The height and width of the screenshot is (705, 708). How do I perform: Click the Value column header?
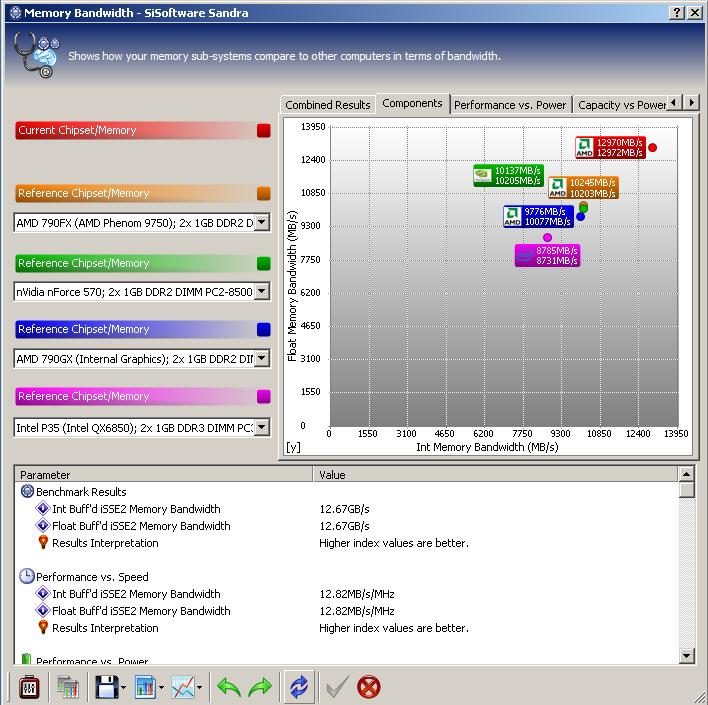[495, 475]
